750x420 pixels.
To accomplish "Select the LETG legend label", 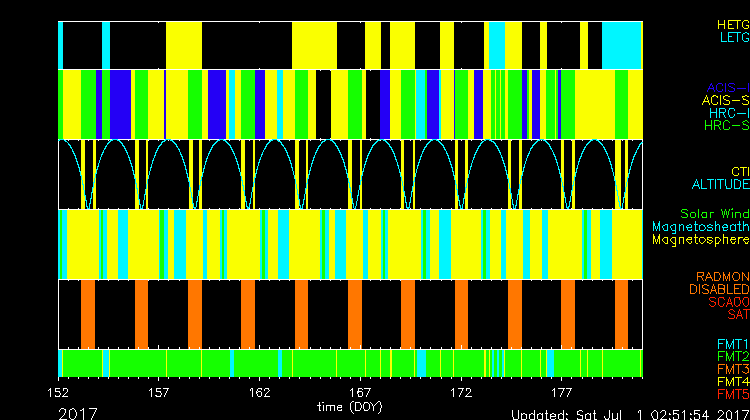I will tap(733, 38).
